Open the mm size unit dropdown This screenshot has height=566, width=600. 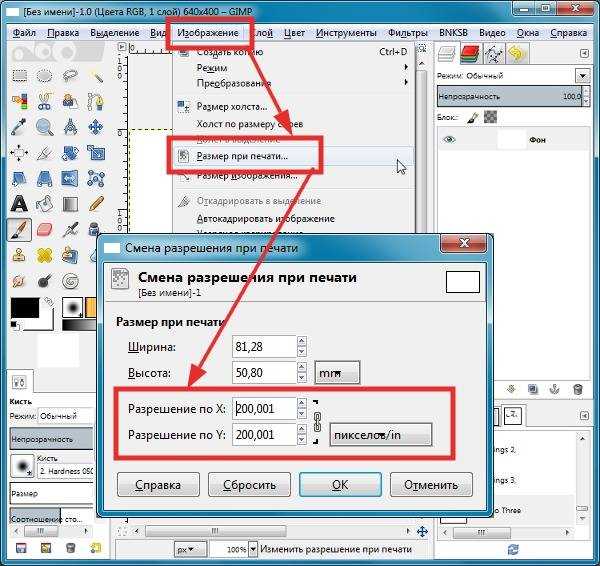coord(337,372)
